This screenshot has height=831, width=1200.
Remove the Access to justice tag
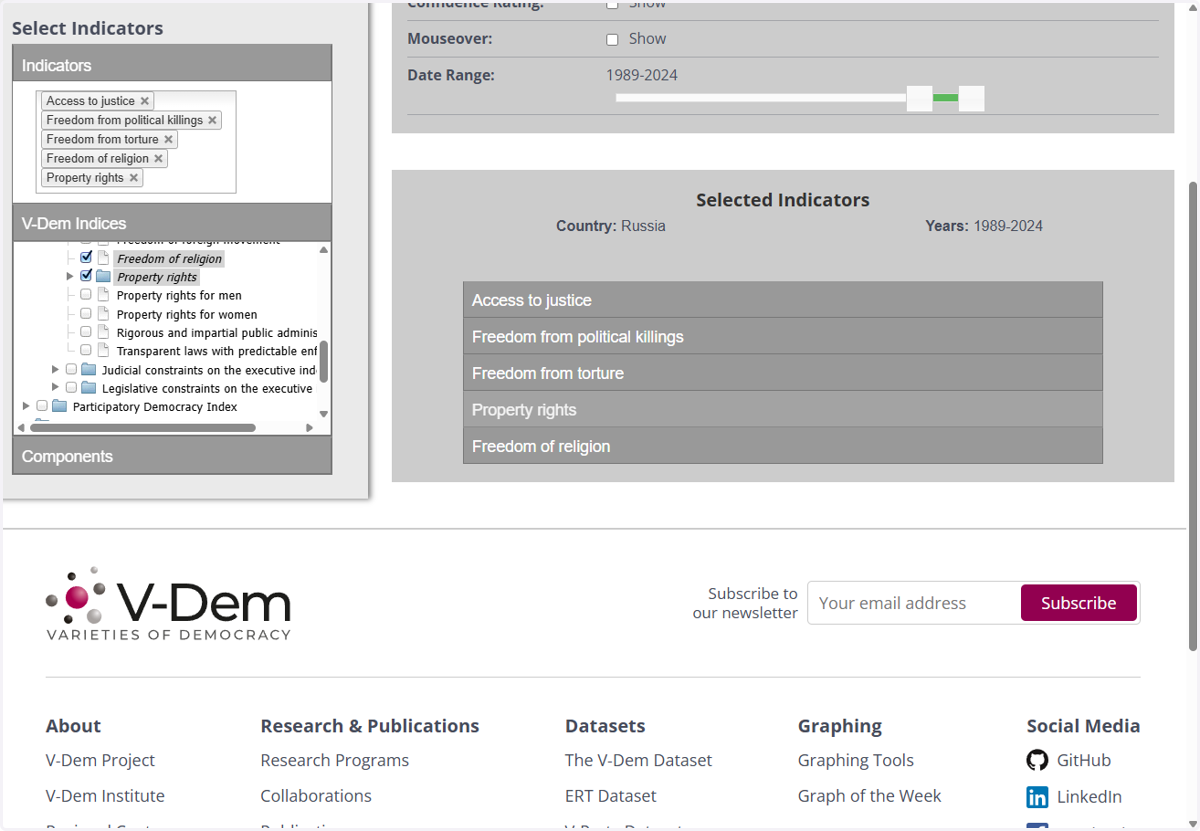tap(145, 101)
